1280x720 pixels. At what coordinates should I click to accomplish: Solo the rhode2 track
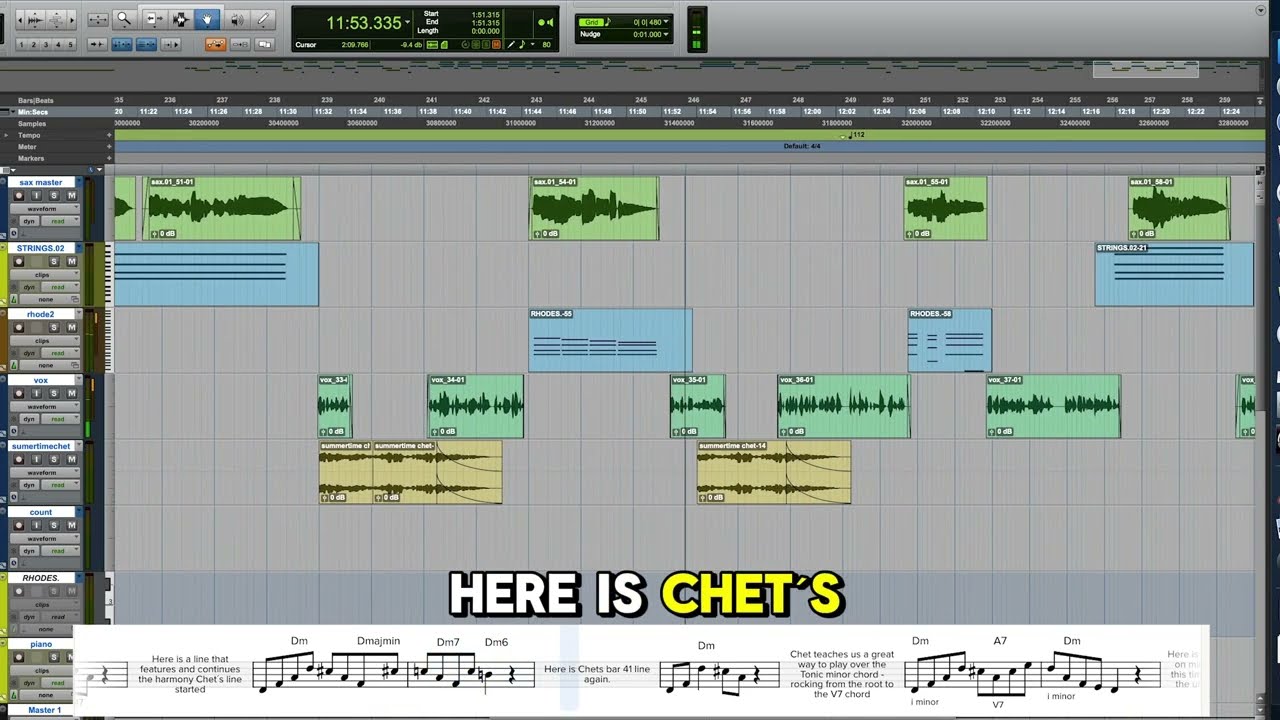click(53, 328)
